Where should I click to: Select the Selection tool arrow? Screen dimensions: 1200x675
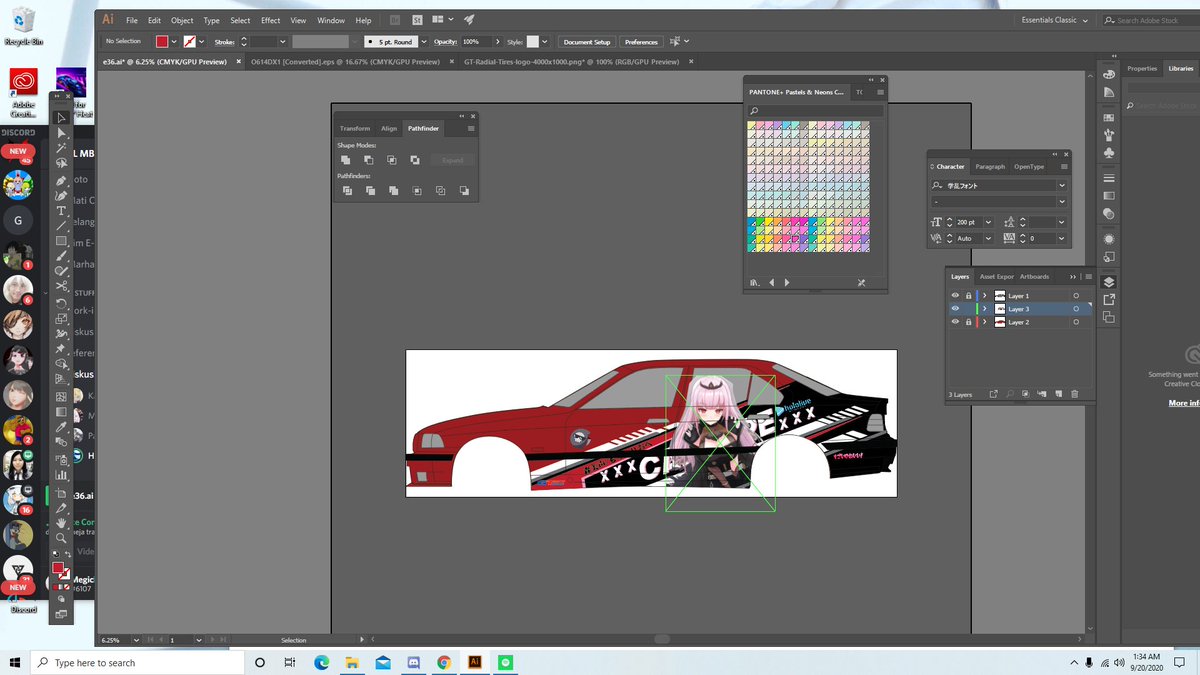[x=62, y=118]
